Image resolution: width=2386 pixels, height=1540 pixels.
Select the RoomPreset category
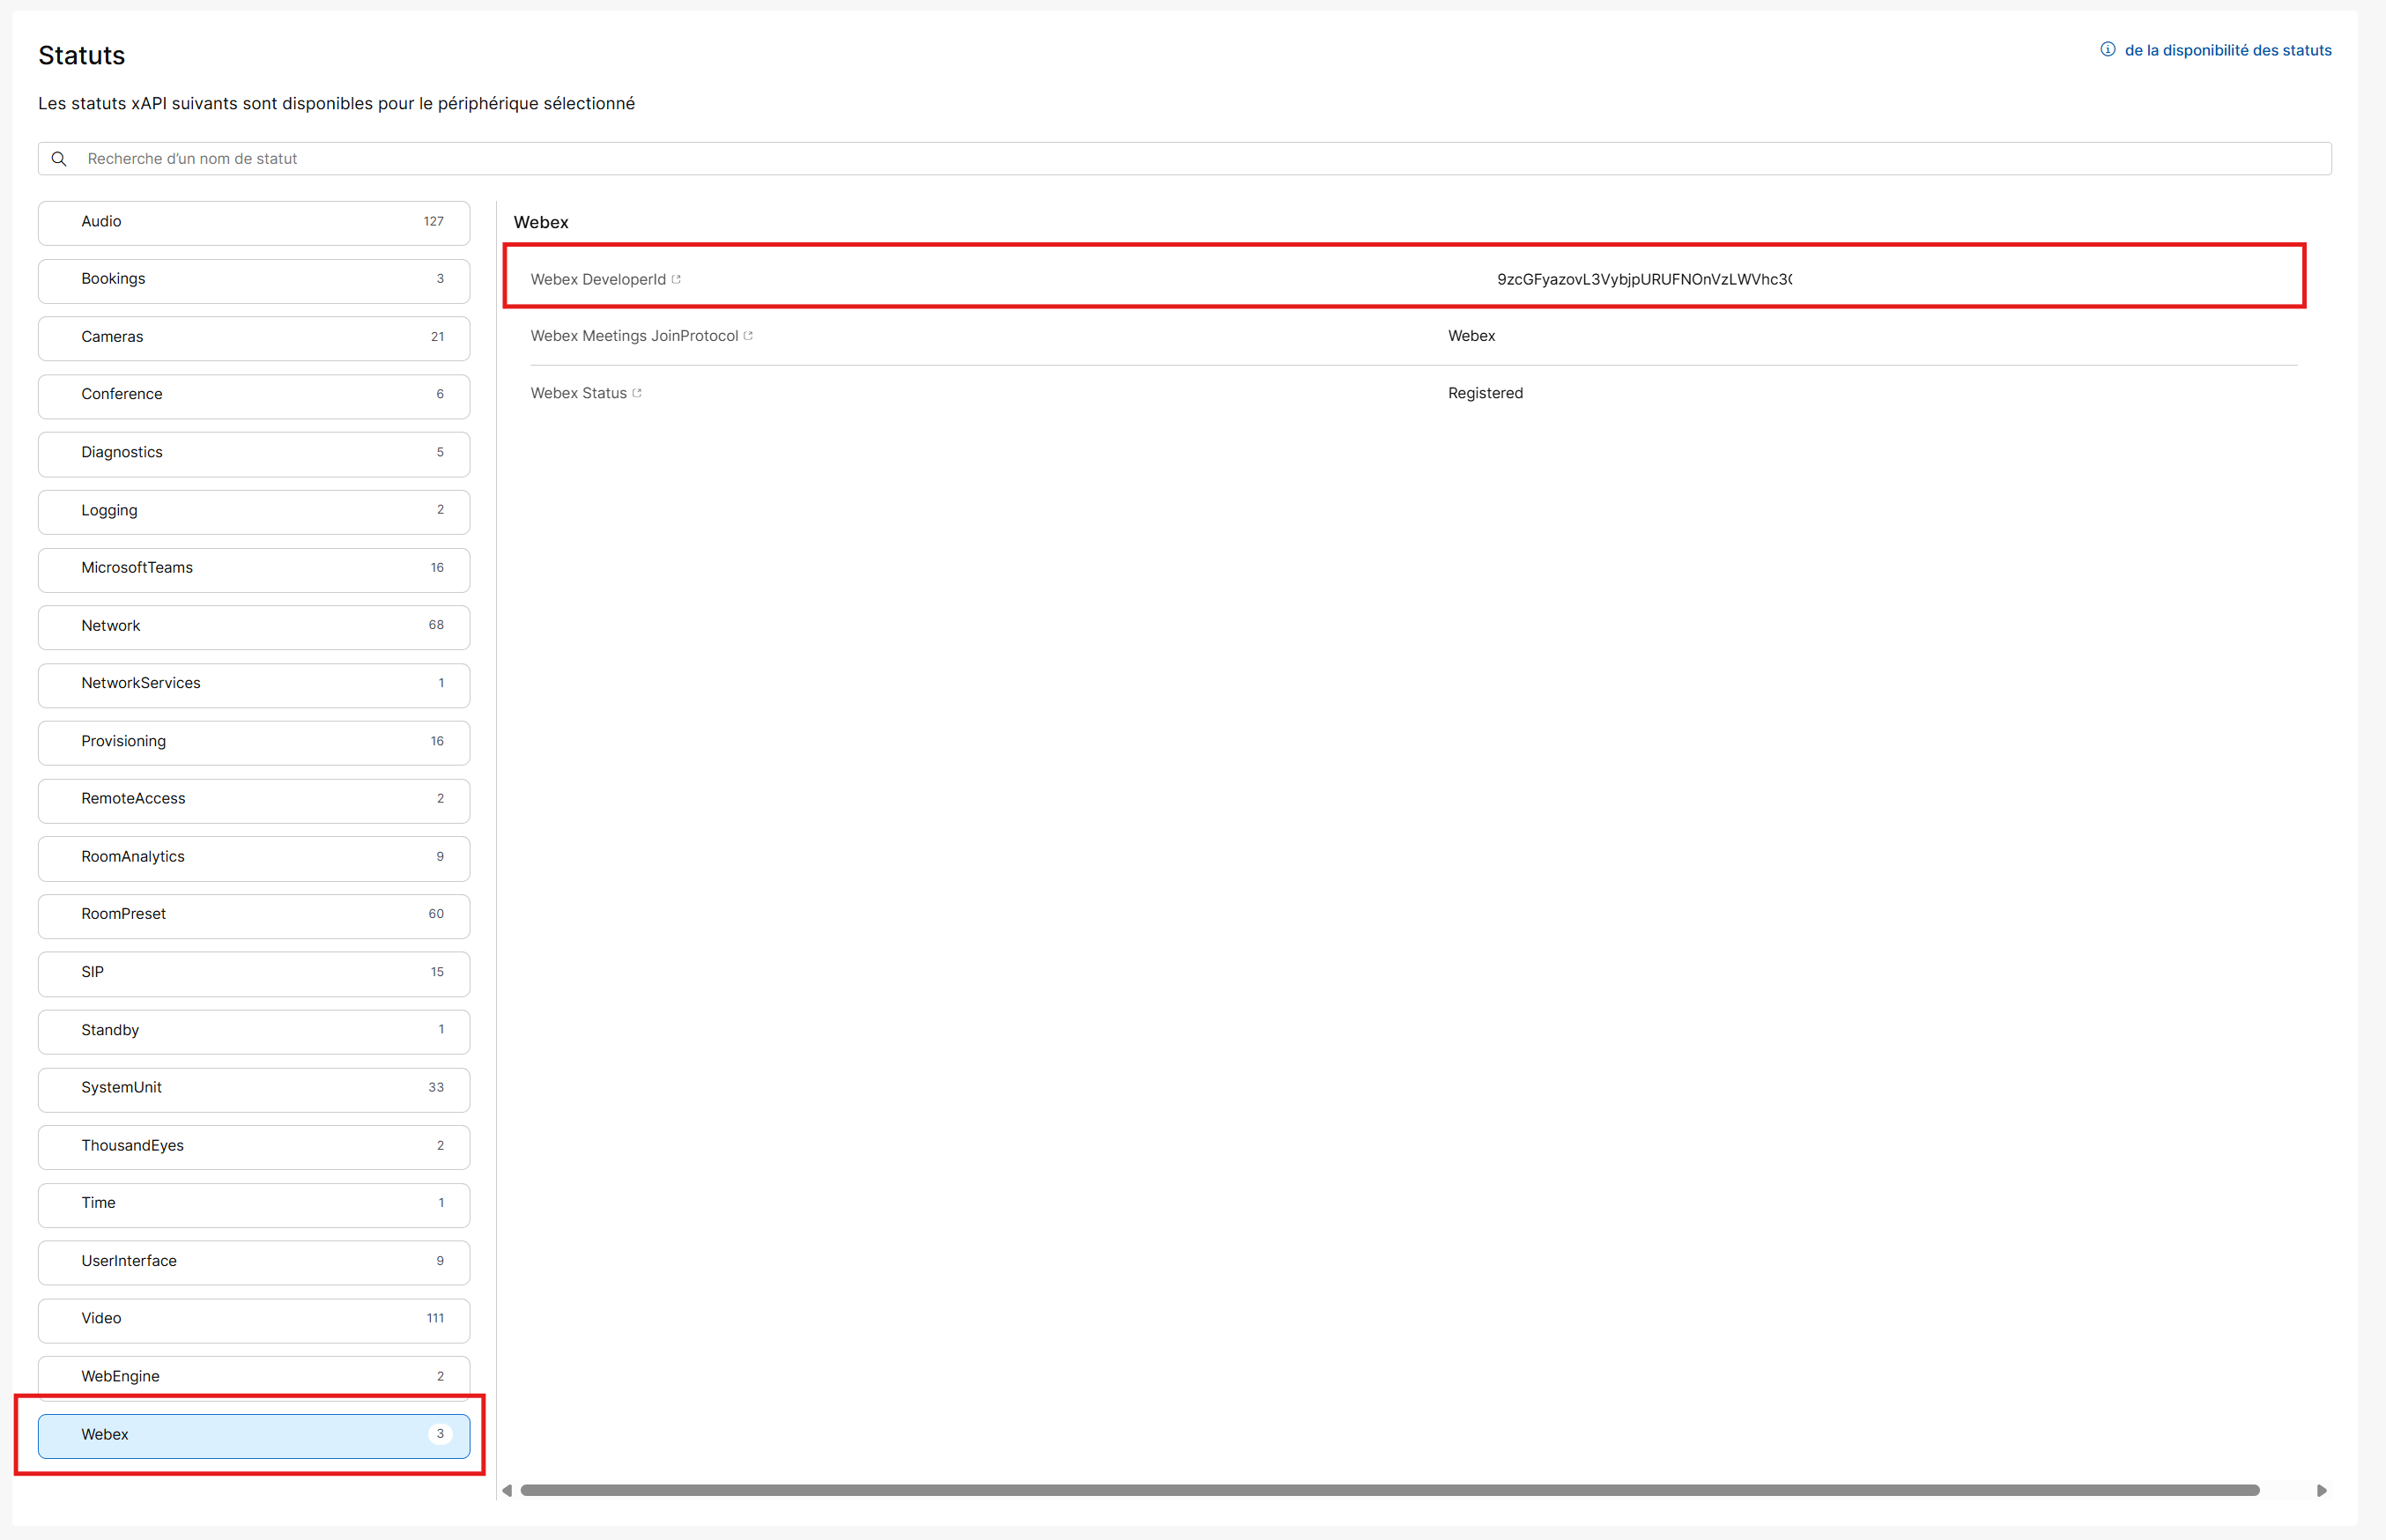point(254,915)
